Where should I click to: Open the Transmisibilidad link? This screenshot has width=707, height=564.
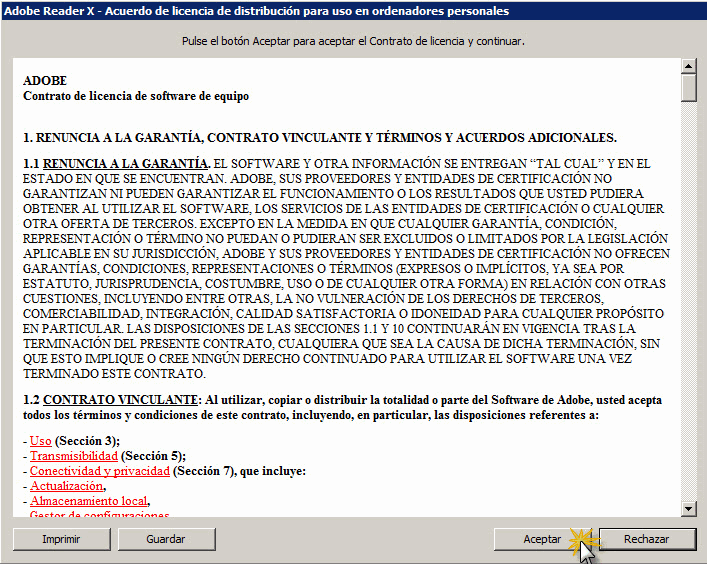pyautogui.click(x=74, y=456)
